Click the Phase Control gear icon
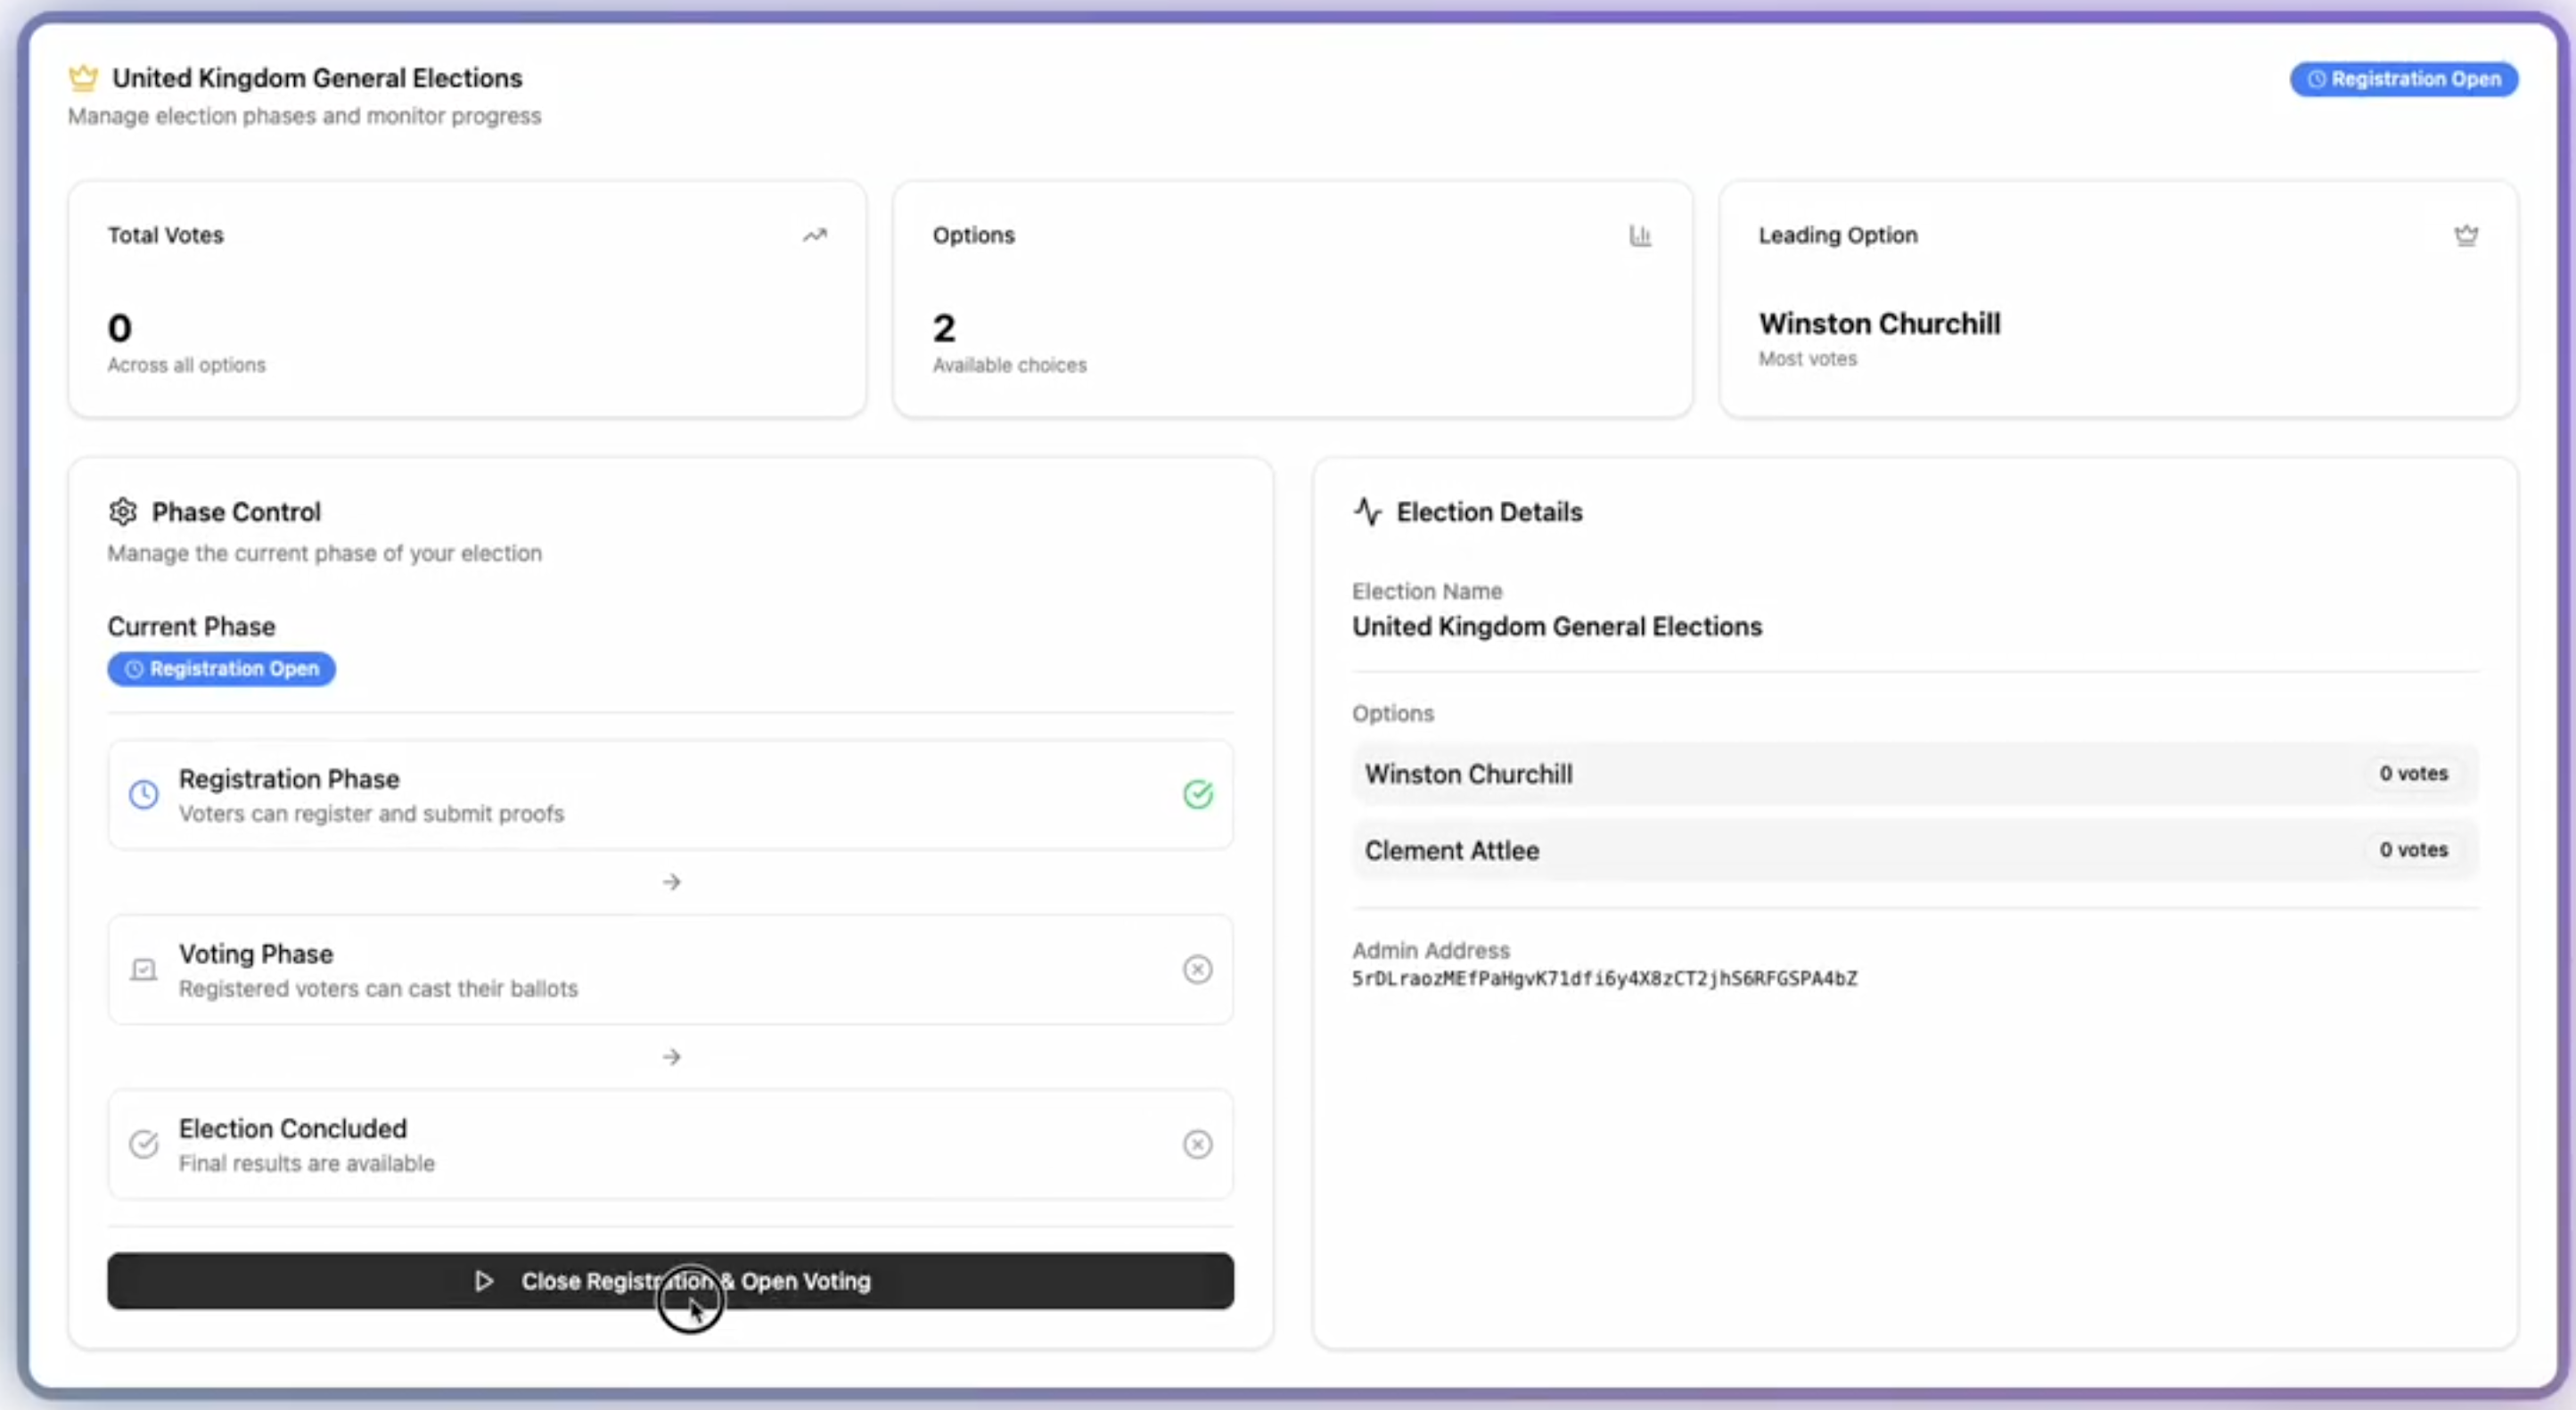This screenshot has width=2576, height=1410. 123,511
